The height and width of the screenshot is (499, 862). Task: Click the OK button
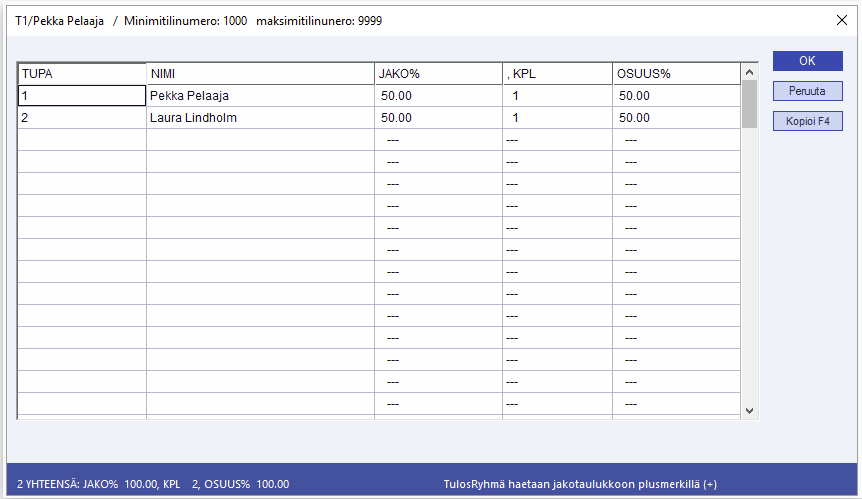[x=807, y=61]
